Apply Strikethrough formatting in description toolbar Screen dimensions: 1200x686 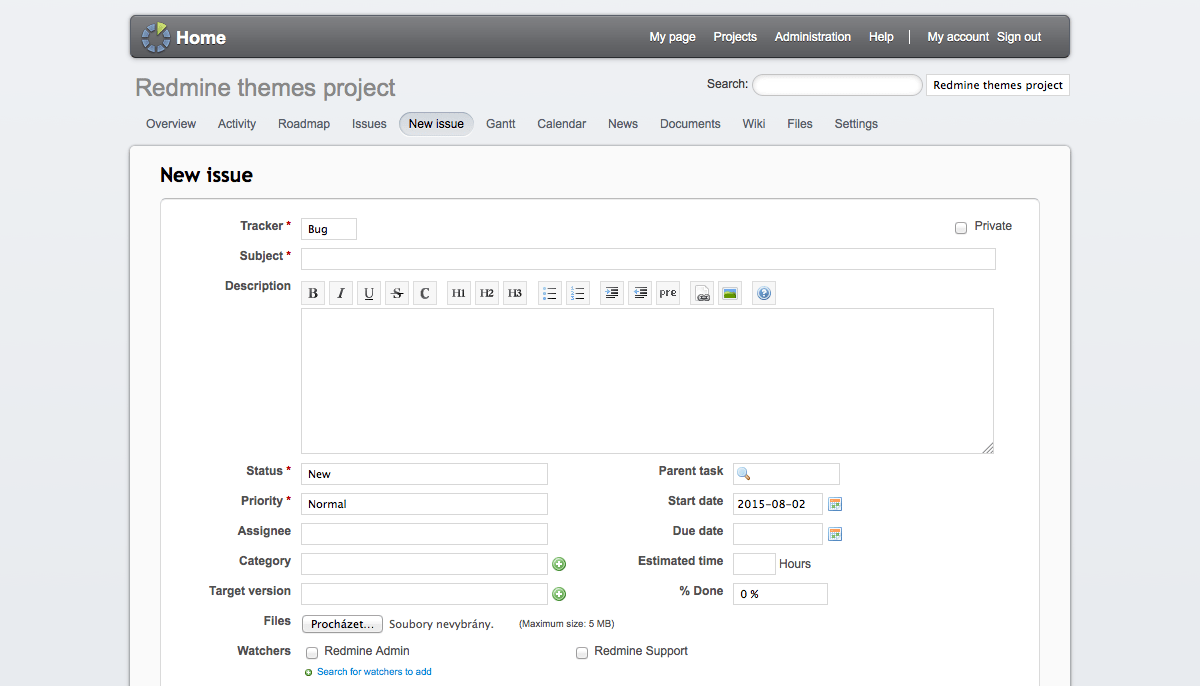pyautogui.click(x=397, y=293)
